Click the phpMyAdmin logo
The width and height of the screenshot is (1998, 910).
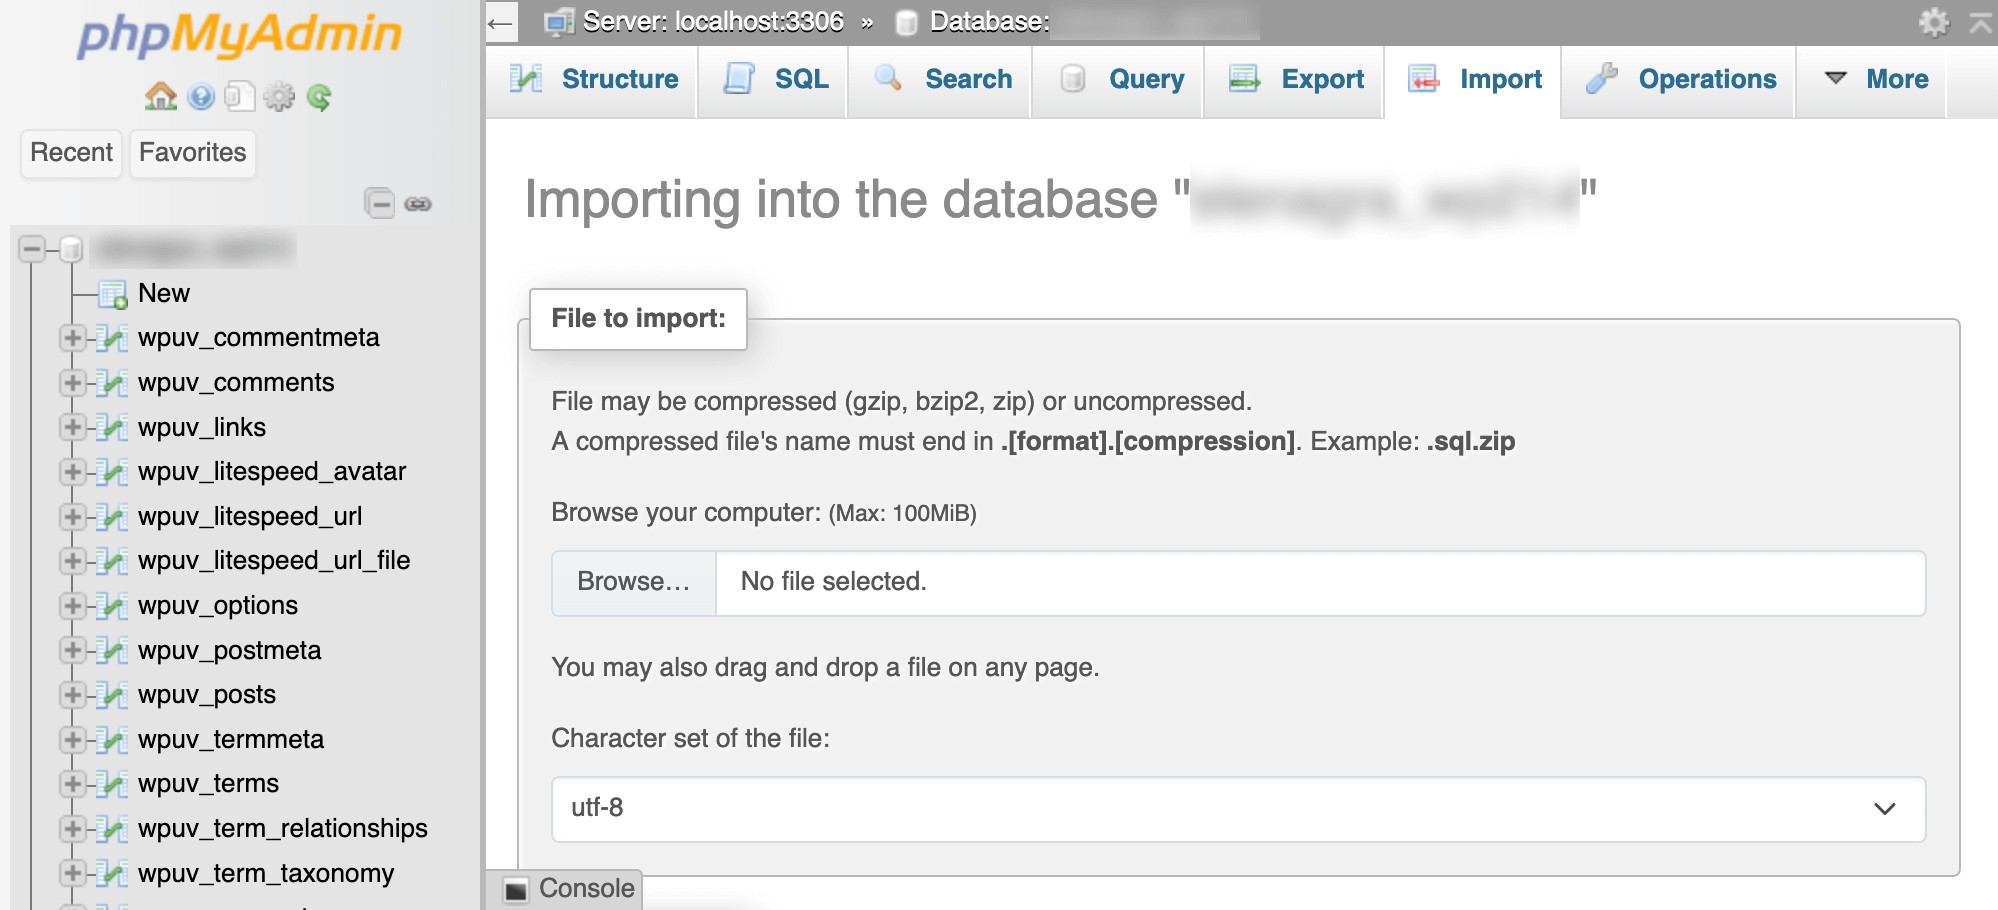239,34
